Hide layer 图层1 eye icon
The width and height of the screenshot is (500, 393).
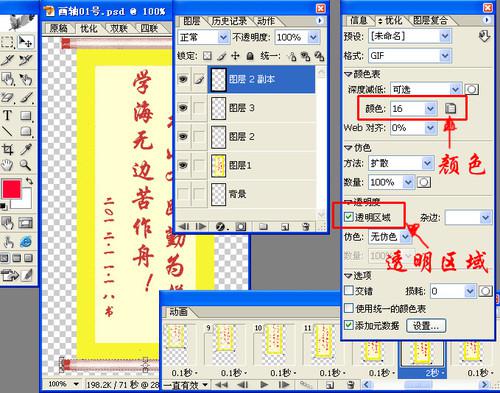183,165
